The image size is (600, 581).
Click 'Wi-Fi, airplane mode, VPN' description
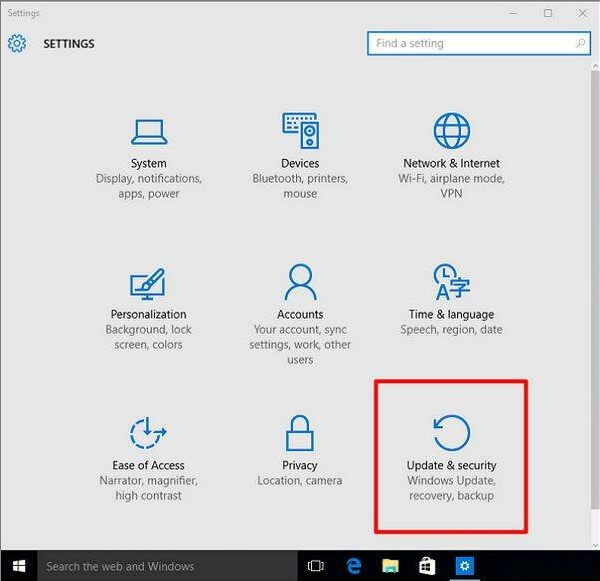(x=452, y=186)
